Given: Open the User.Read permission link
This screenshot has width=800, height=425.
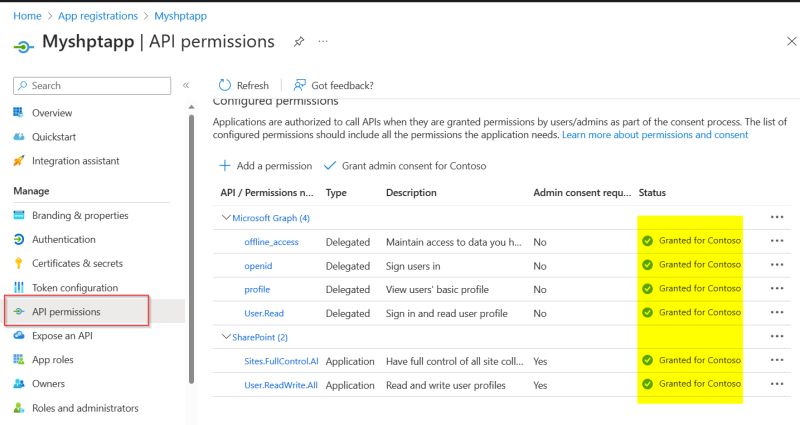Looking at the screenshot, I should coord(264,313).
